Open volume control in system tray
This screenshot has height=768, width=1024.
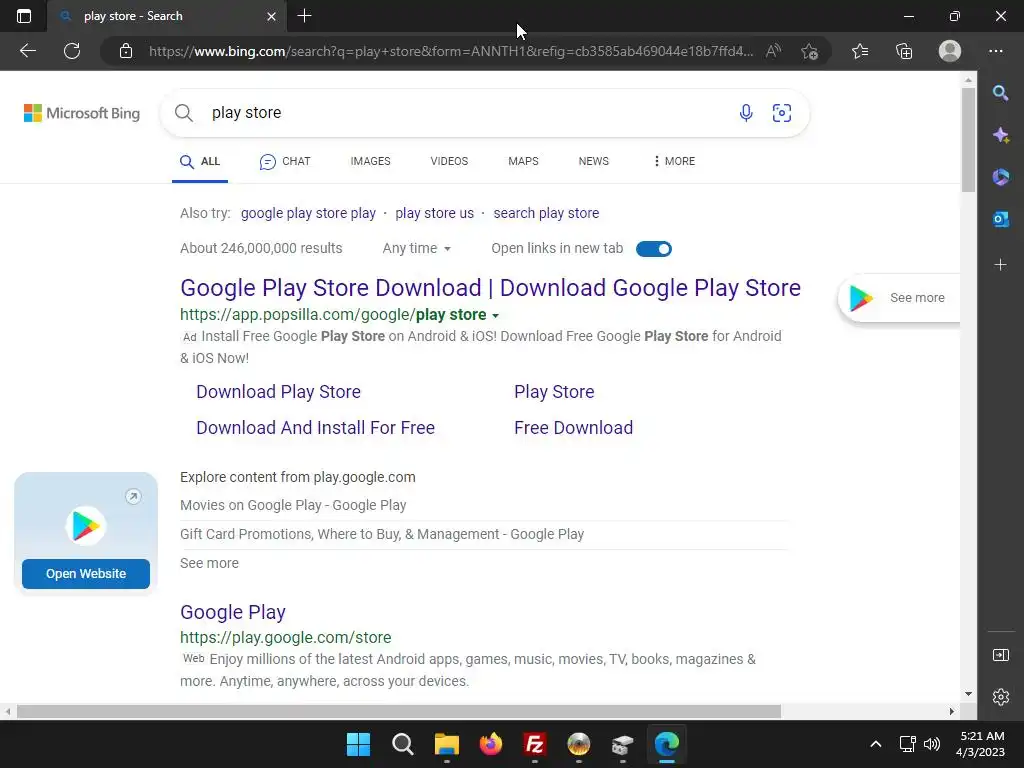tap(932, 744)
